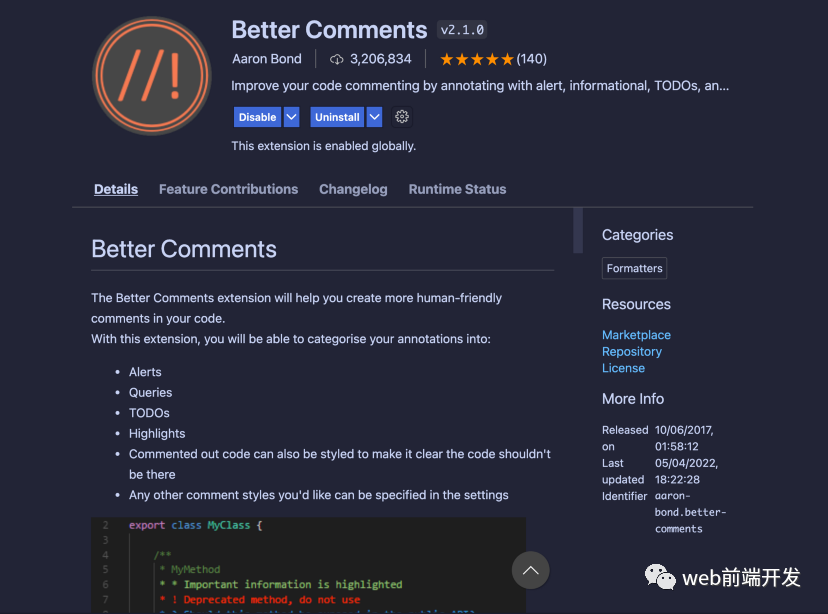Viewport: 828px width, 614px height.
Task: Open the License link
Action: 623,368
